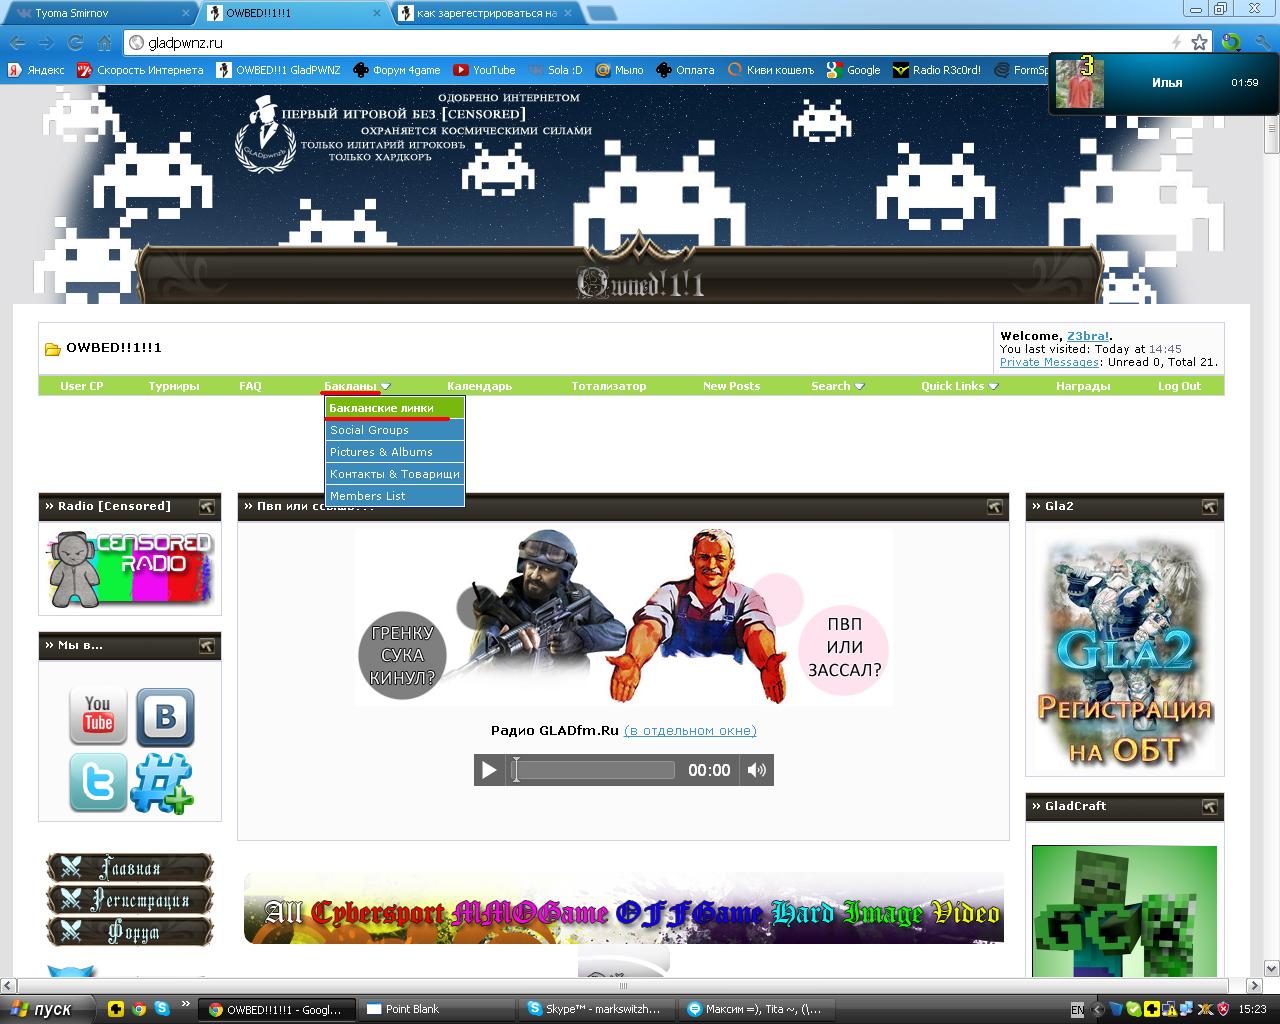Open Members List from the dropdown

tap(395, 496)
